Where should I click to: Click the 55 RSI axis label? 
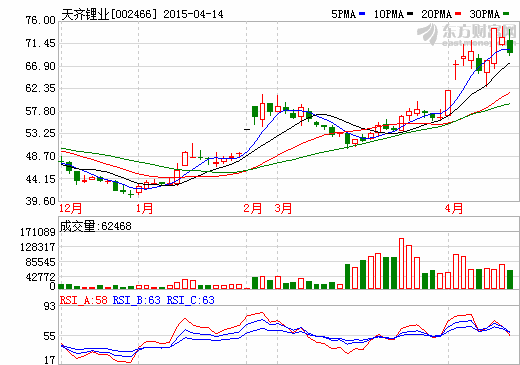(x=50, y=336)
